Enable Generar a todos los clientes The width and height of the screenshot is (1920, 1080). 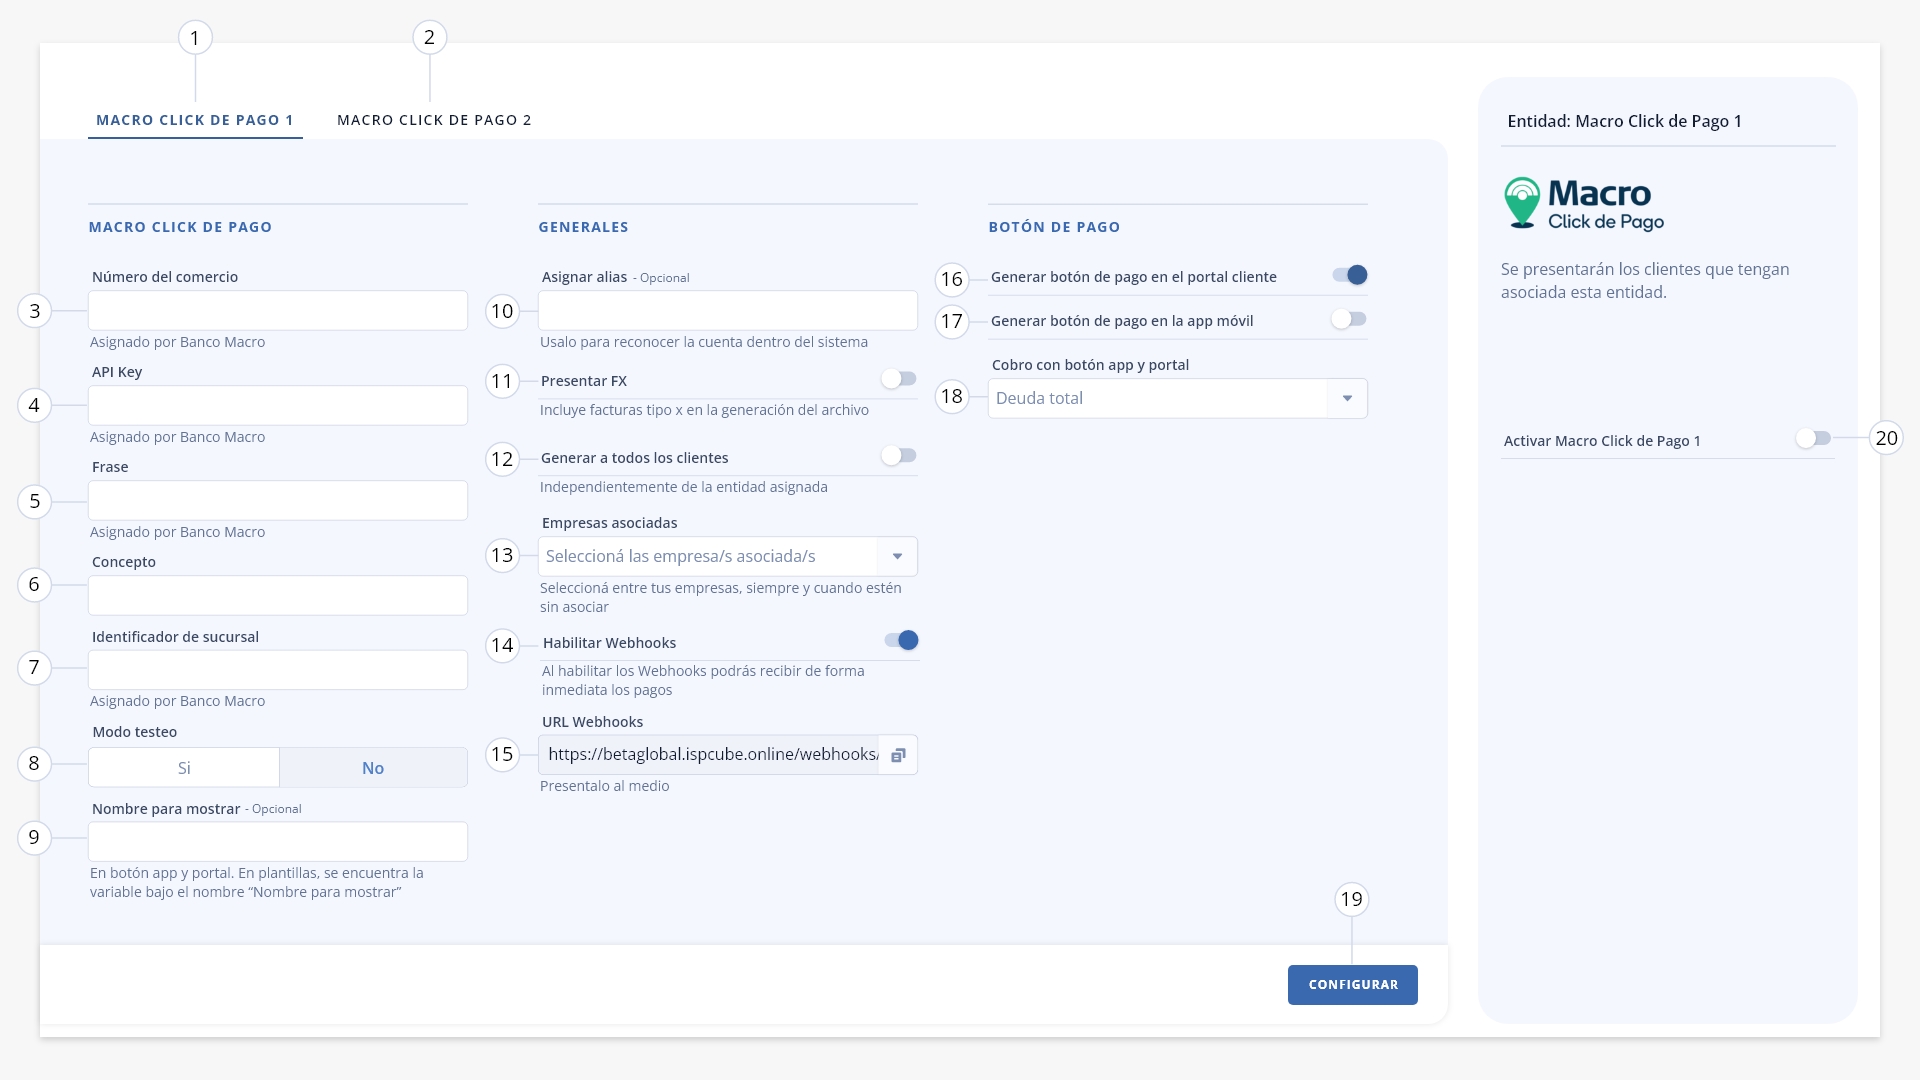(899, 456)
